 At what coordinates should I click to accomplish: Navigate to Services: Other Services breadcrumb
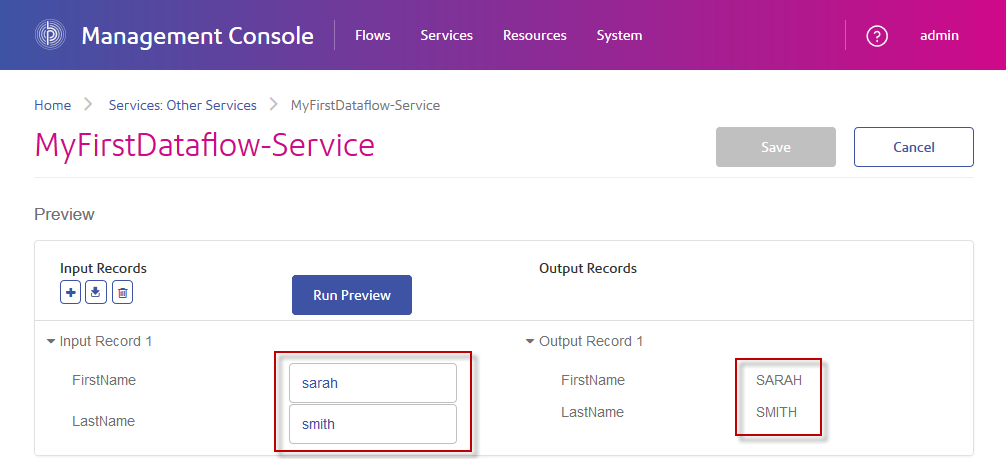point(182,105)
